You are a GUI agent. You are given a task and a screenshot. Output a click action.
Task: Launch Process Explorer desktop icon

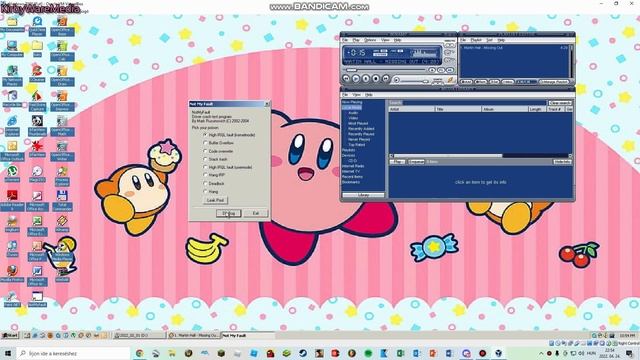point(62,176)
